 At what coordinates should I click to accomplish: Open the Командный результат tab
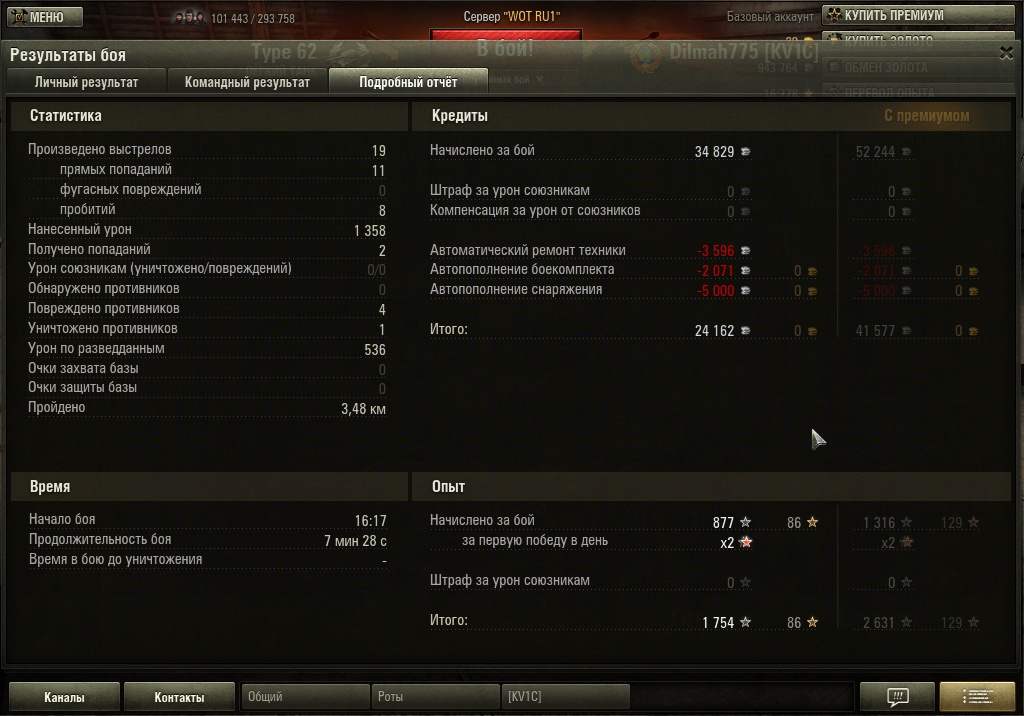coord(247,82)
